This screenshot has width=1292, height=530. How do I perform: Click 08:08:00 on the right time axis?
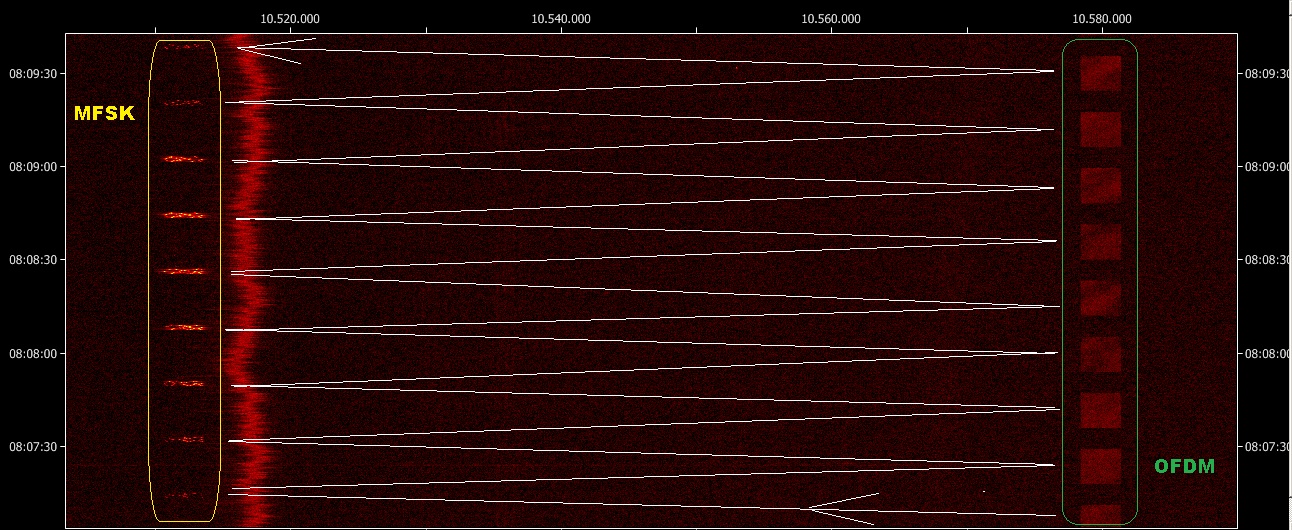tap(1266, 353)
